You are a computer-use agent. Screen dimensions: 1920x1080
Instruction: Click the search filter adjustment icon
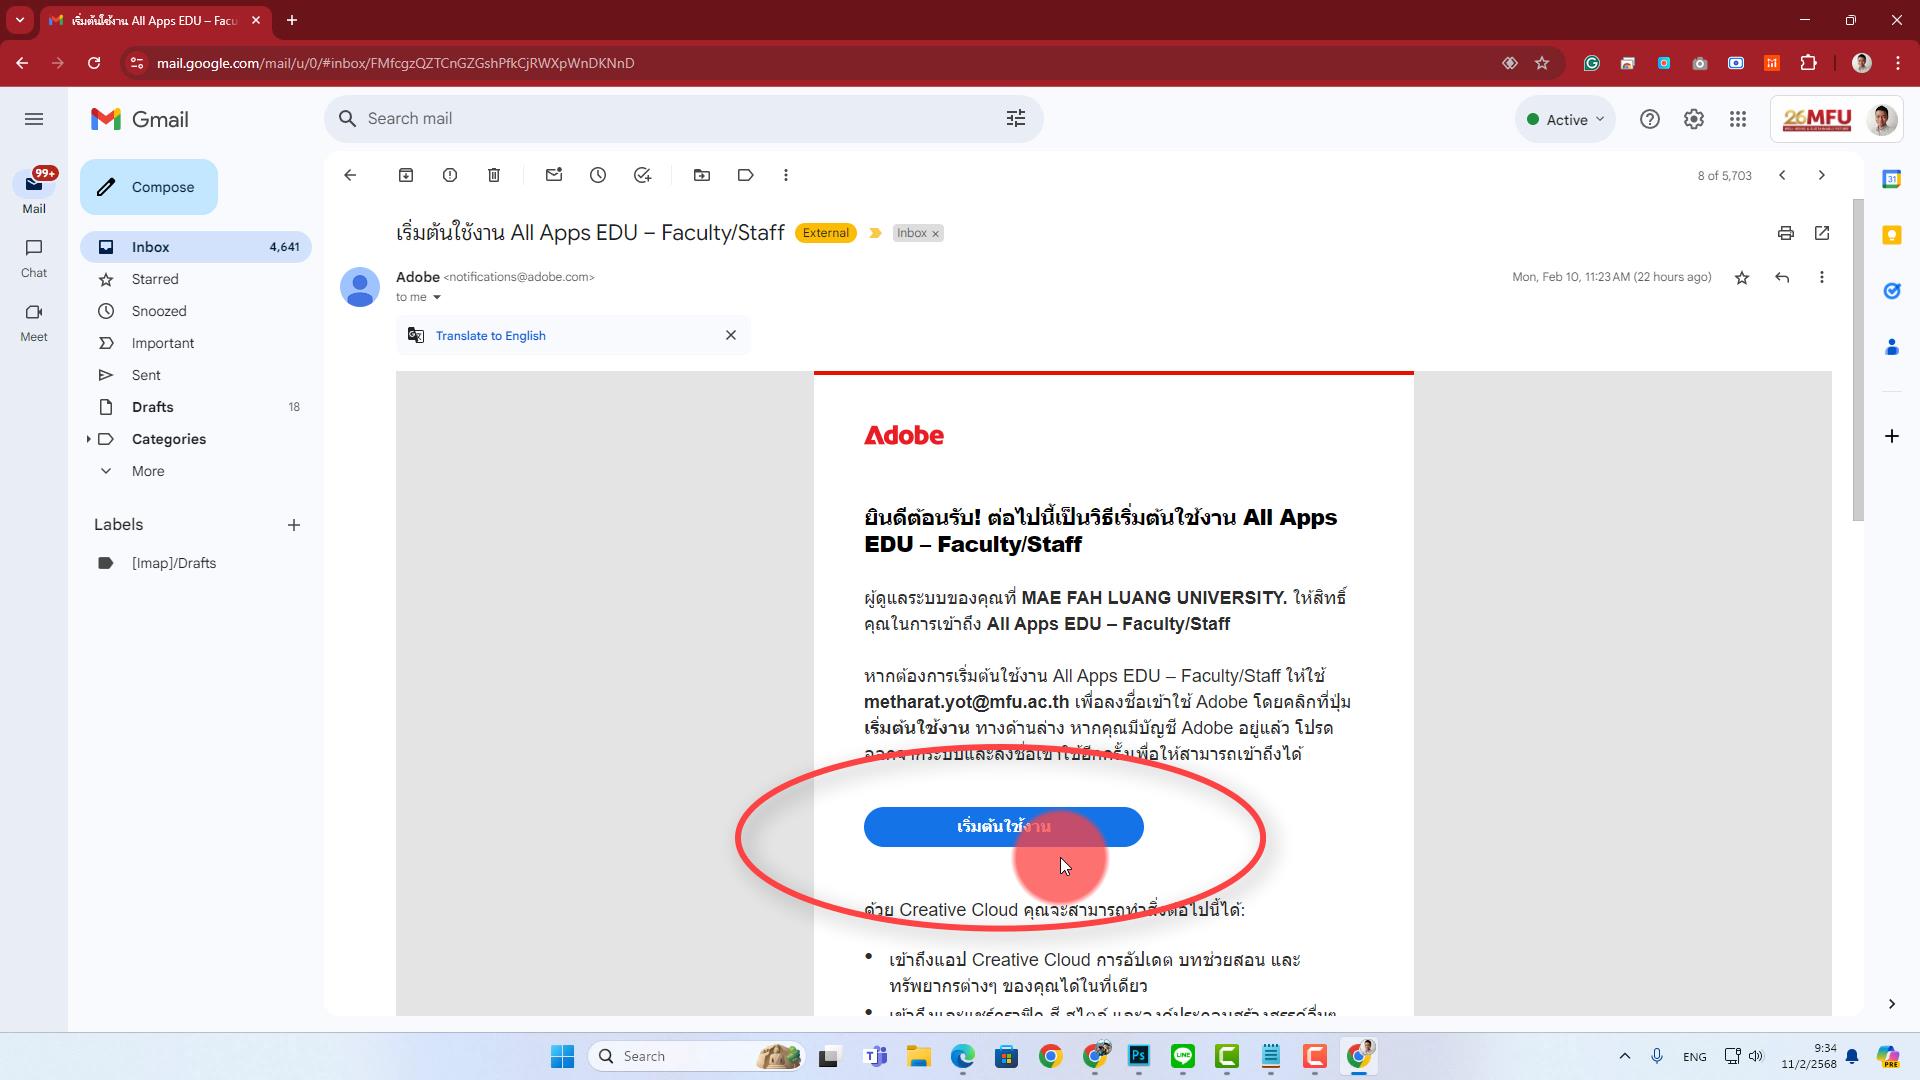click(x=1015, y=119)
